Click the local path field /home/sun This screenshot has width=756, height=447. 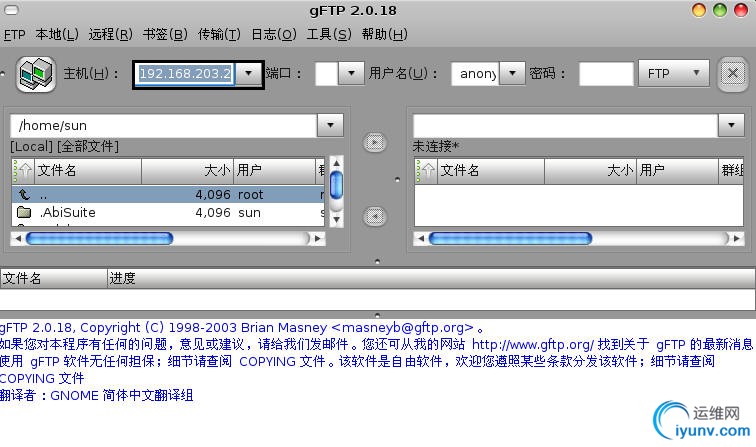point(163,125)
